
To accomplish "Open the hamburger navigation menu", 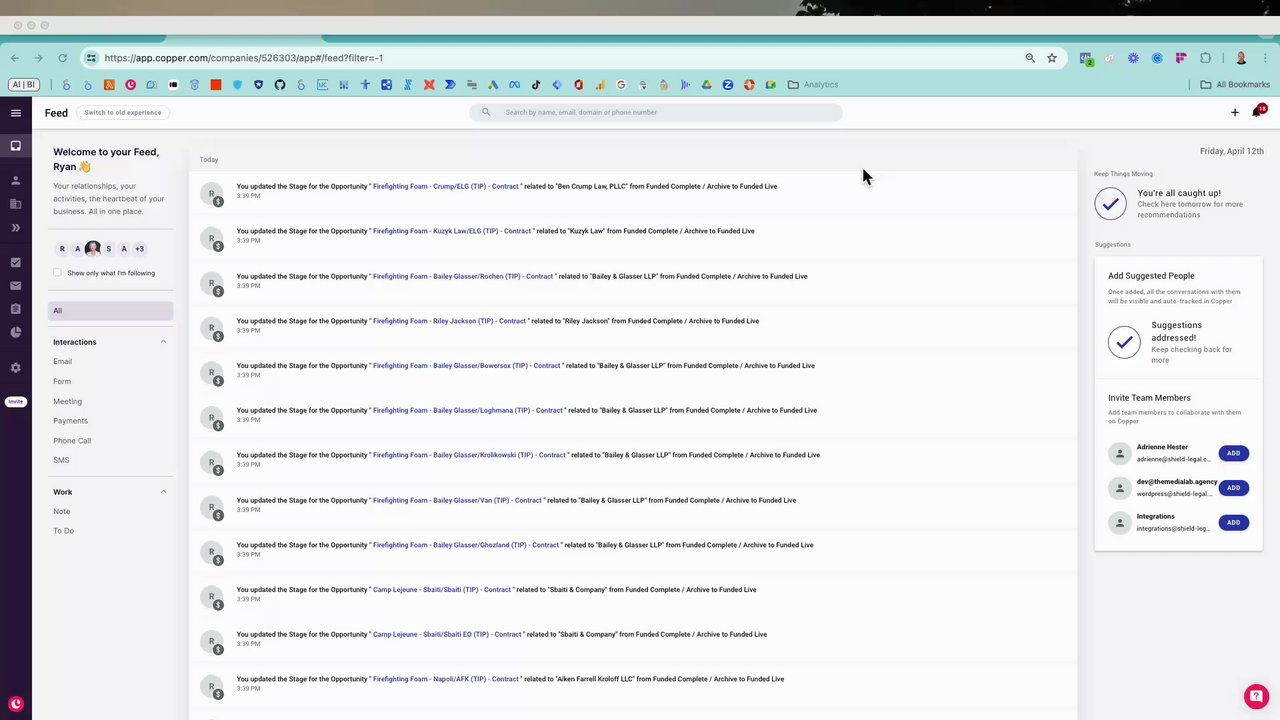I will [15, 113].
